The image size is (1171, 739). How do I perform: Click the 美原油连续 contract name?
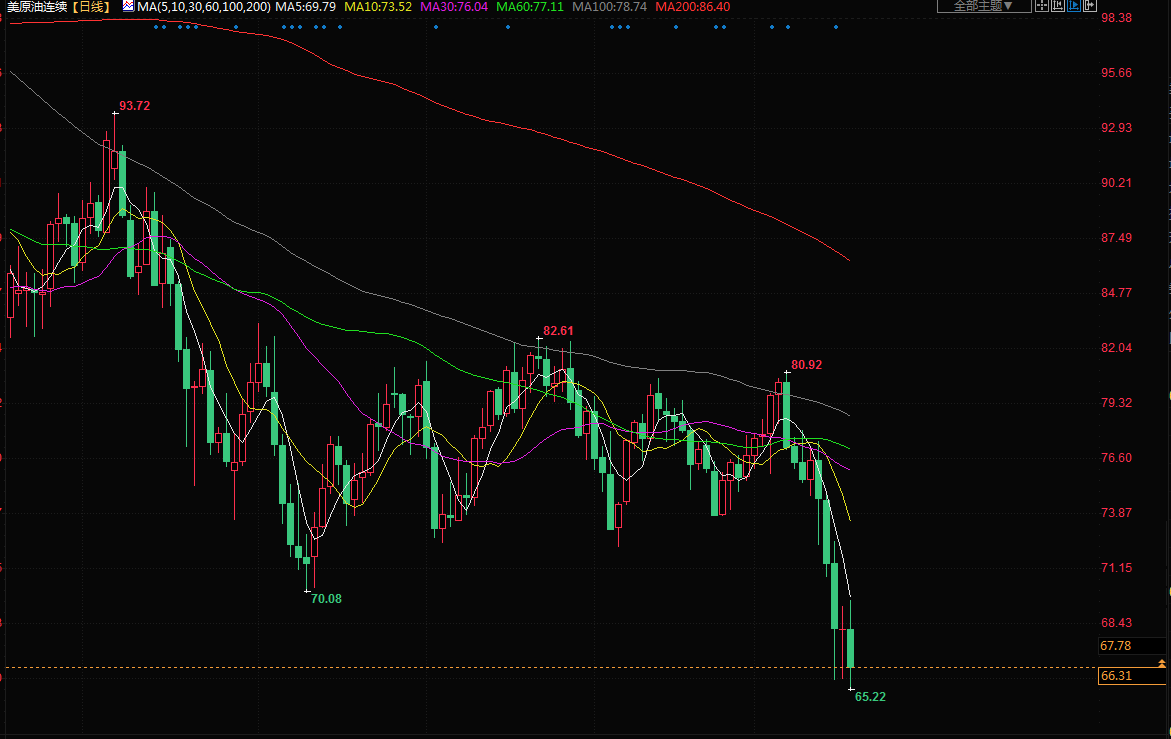point(37,6)
